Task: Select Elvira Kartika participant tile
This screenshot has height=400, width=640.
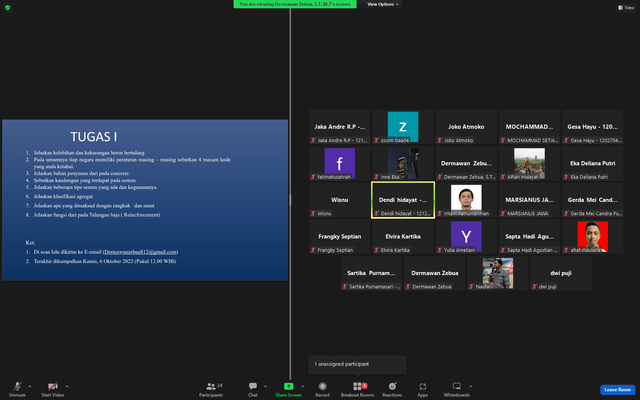Action: coord(403,236)
